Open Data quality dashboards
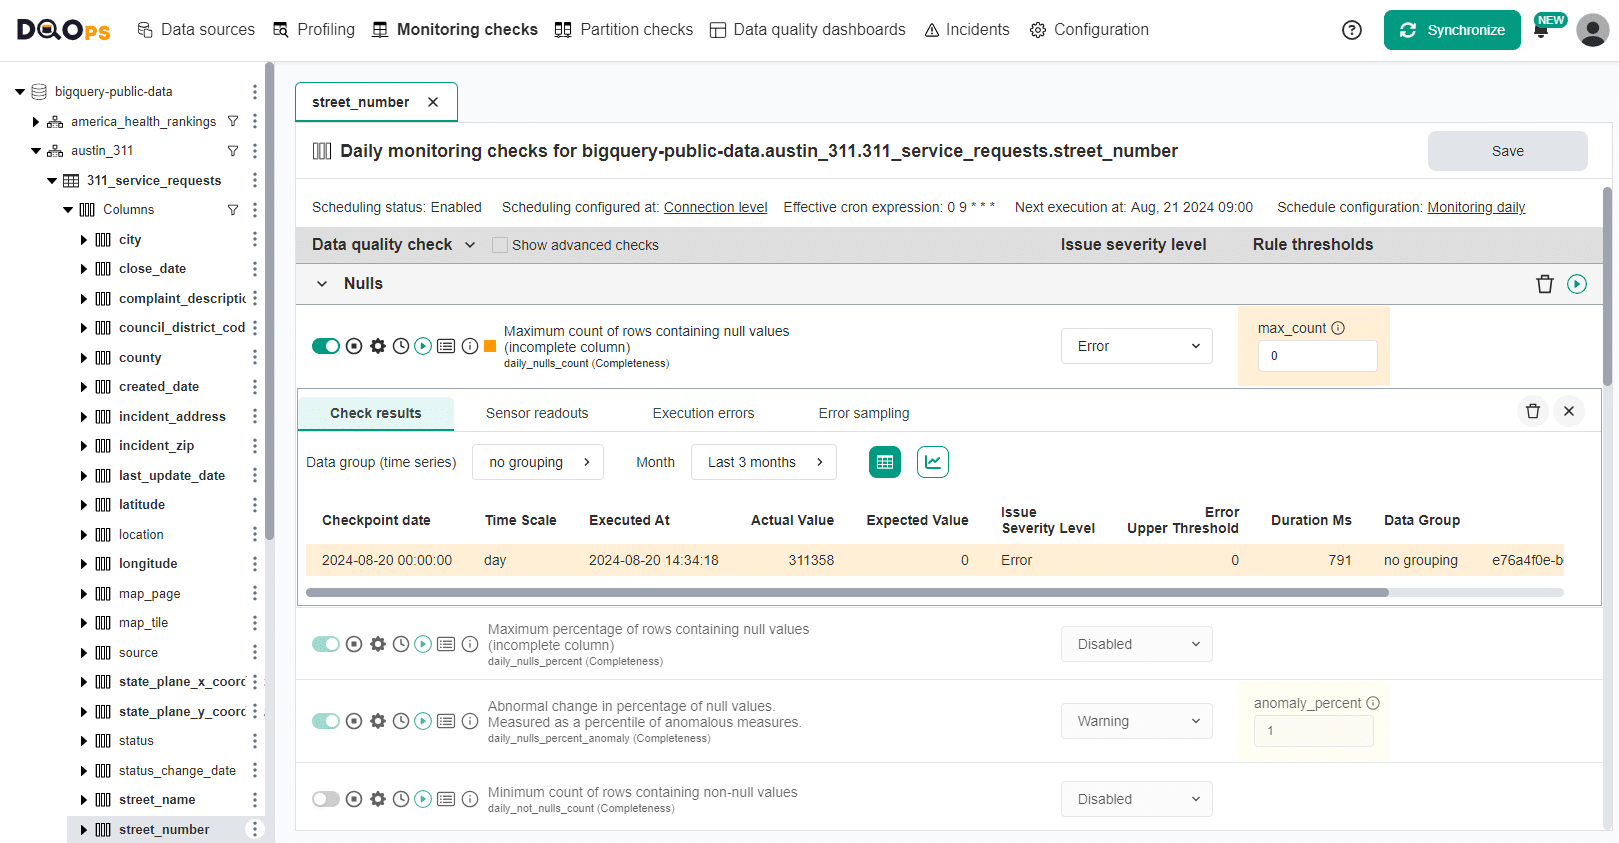1619x843 pixels. [808, 30]
